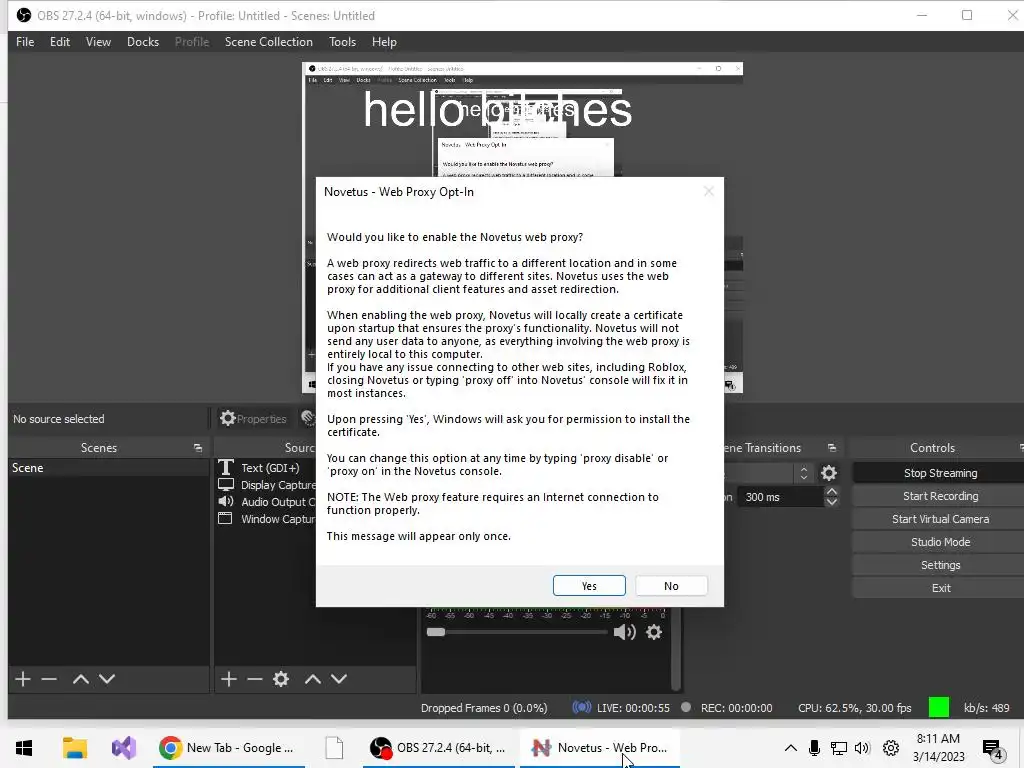Open the Edit menu in OBS
The height and width of the screenshot is (768, 1024).
60,42
